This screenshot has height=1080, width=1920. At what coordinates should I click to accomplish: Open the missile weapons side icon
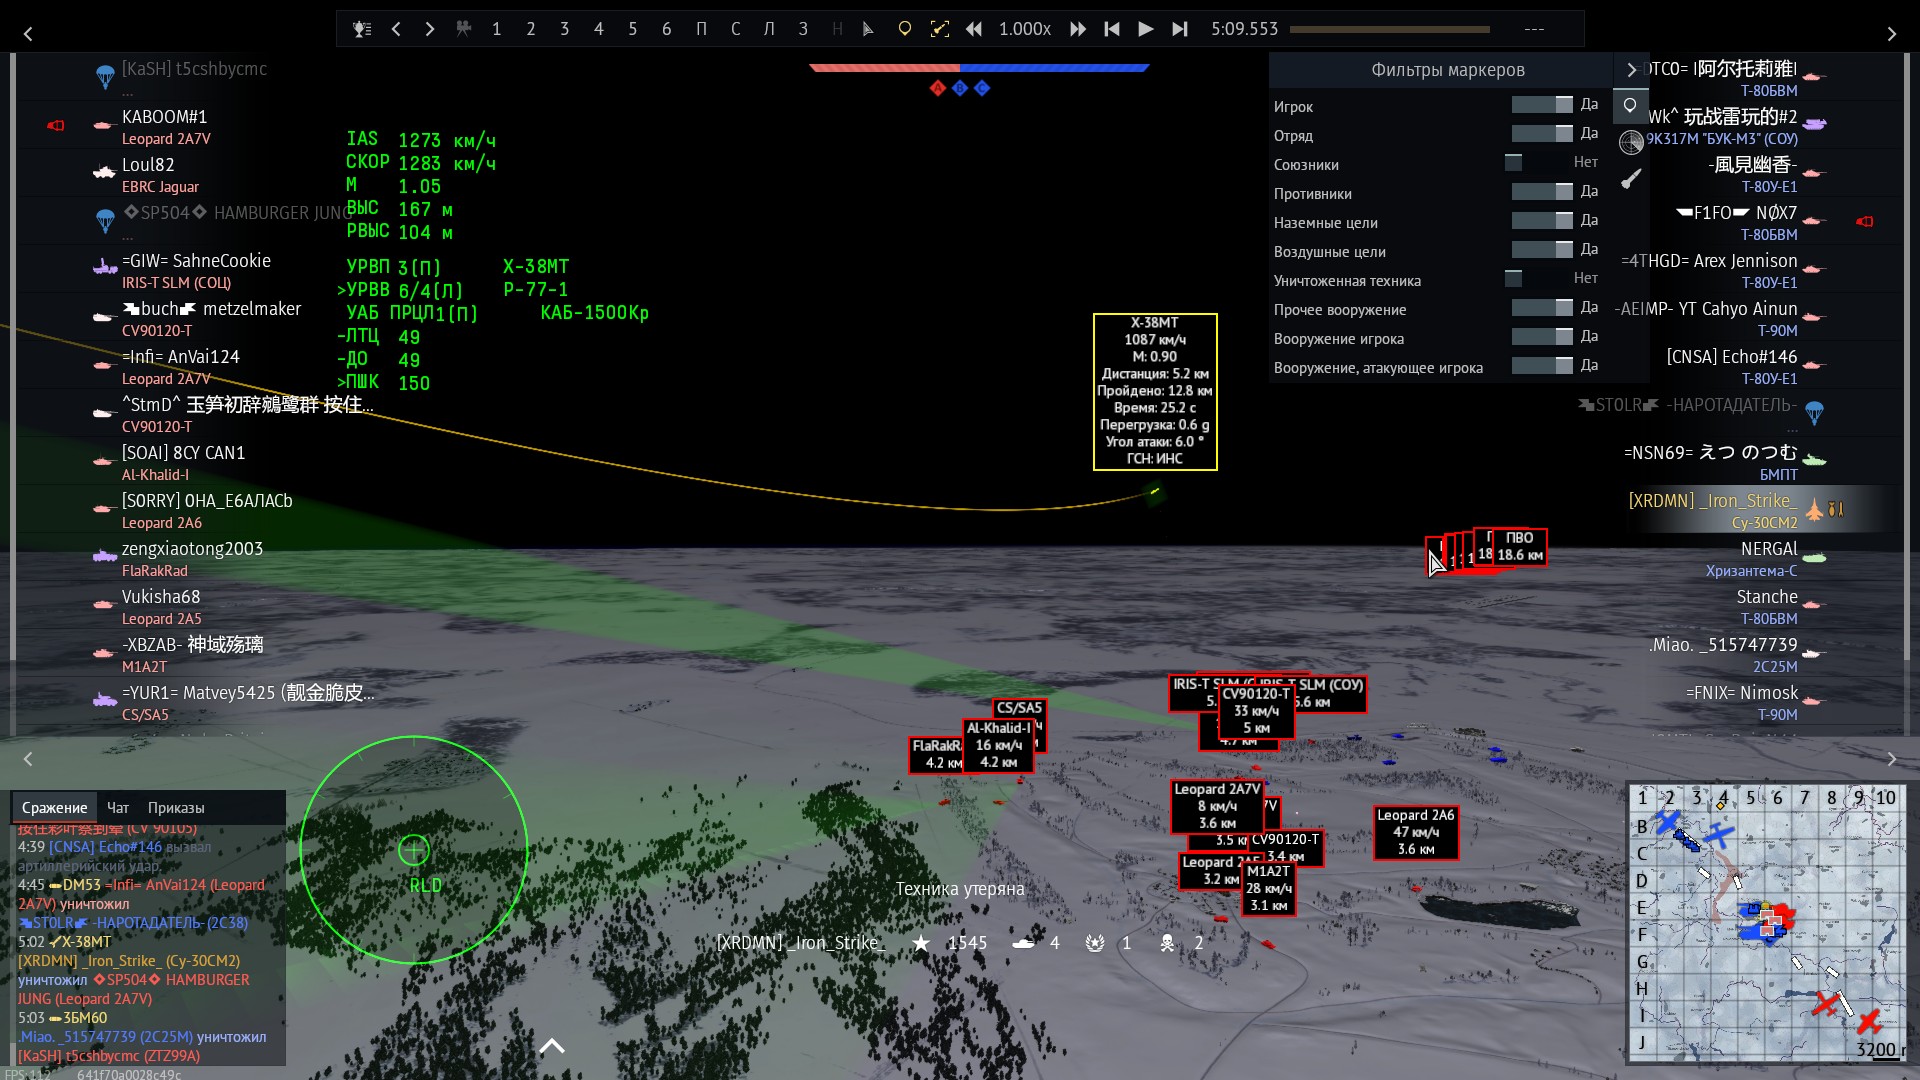1631,179
